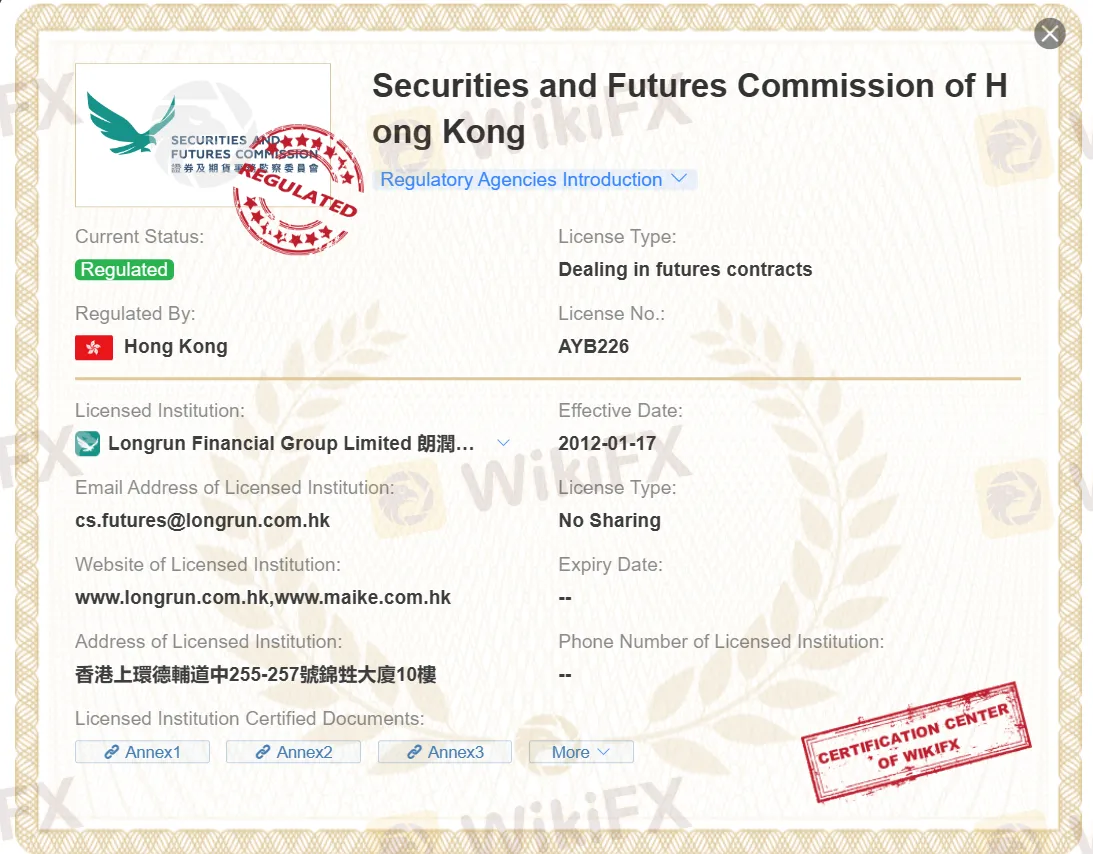Close the certification popup window

pyautogui.click(x=1049, y=33)
